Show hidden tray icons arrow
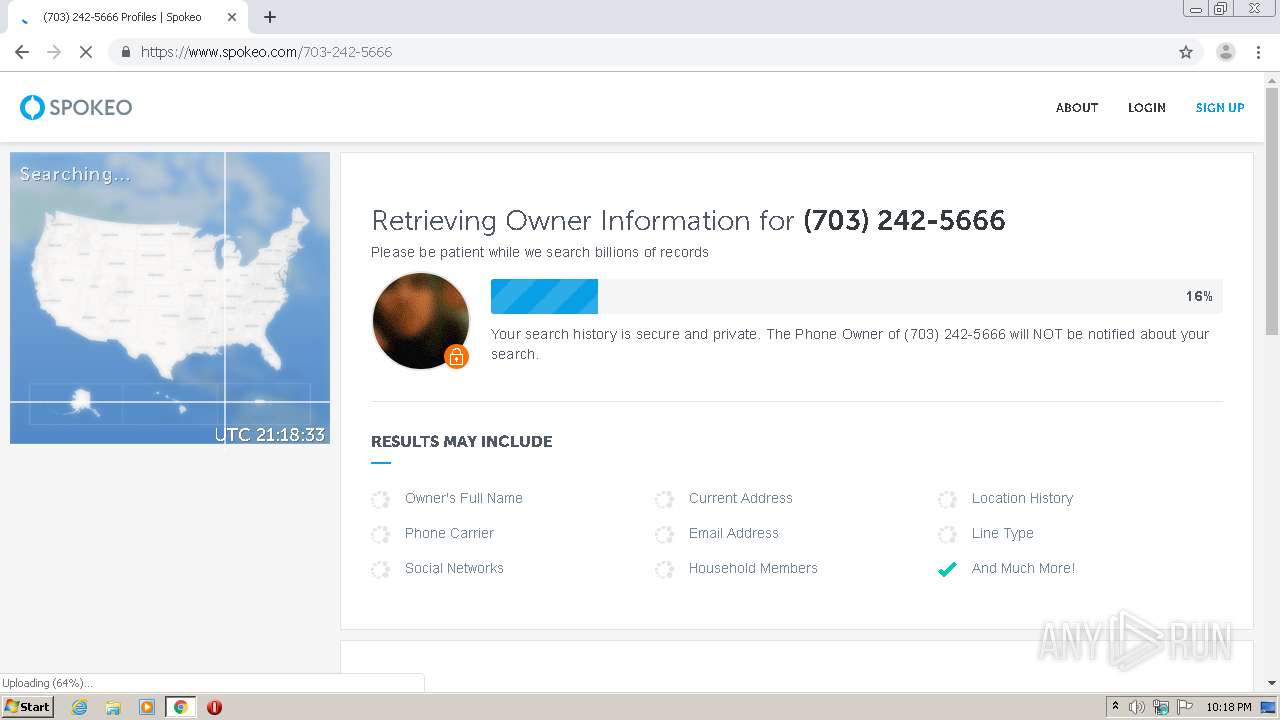The height and width of the screenshot is (720, 1280). click(1115, 707)
